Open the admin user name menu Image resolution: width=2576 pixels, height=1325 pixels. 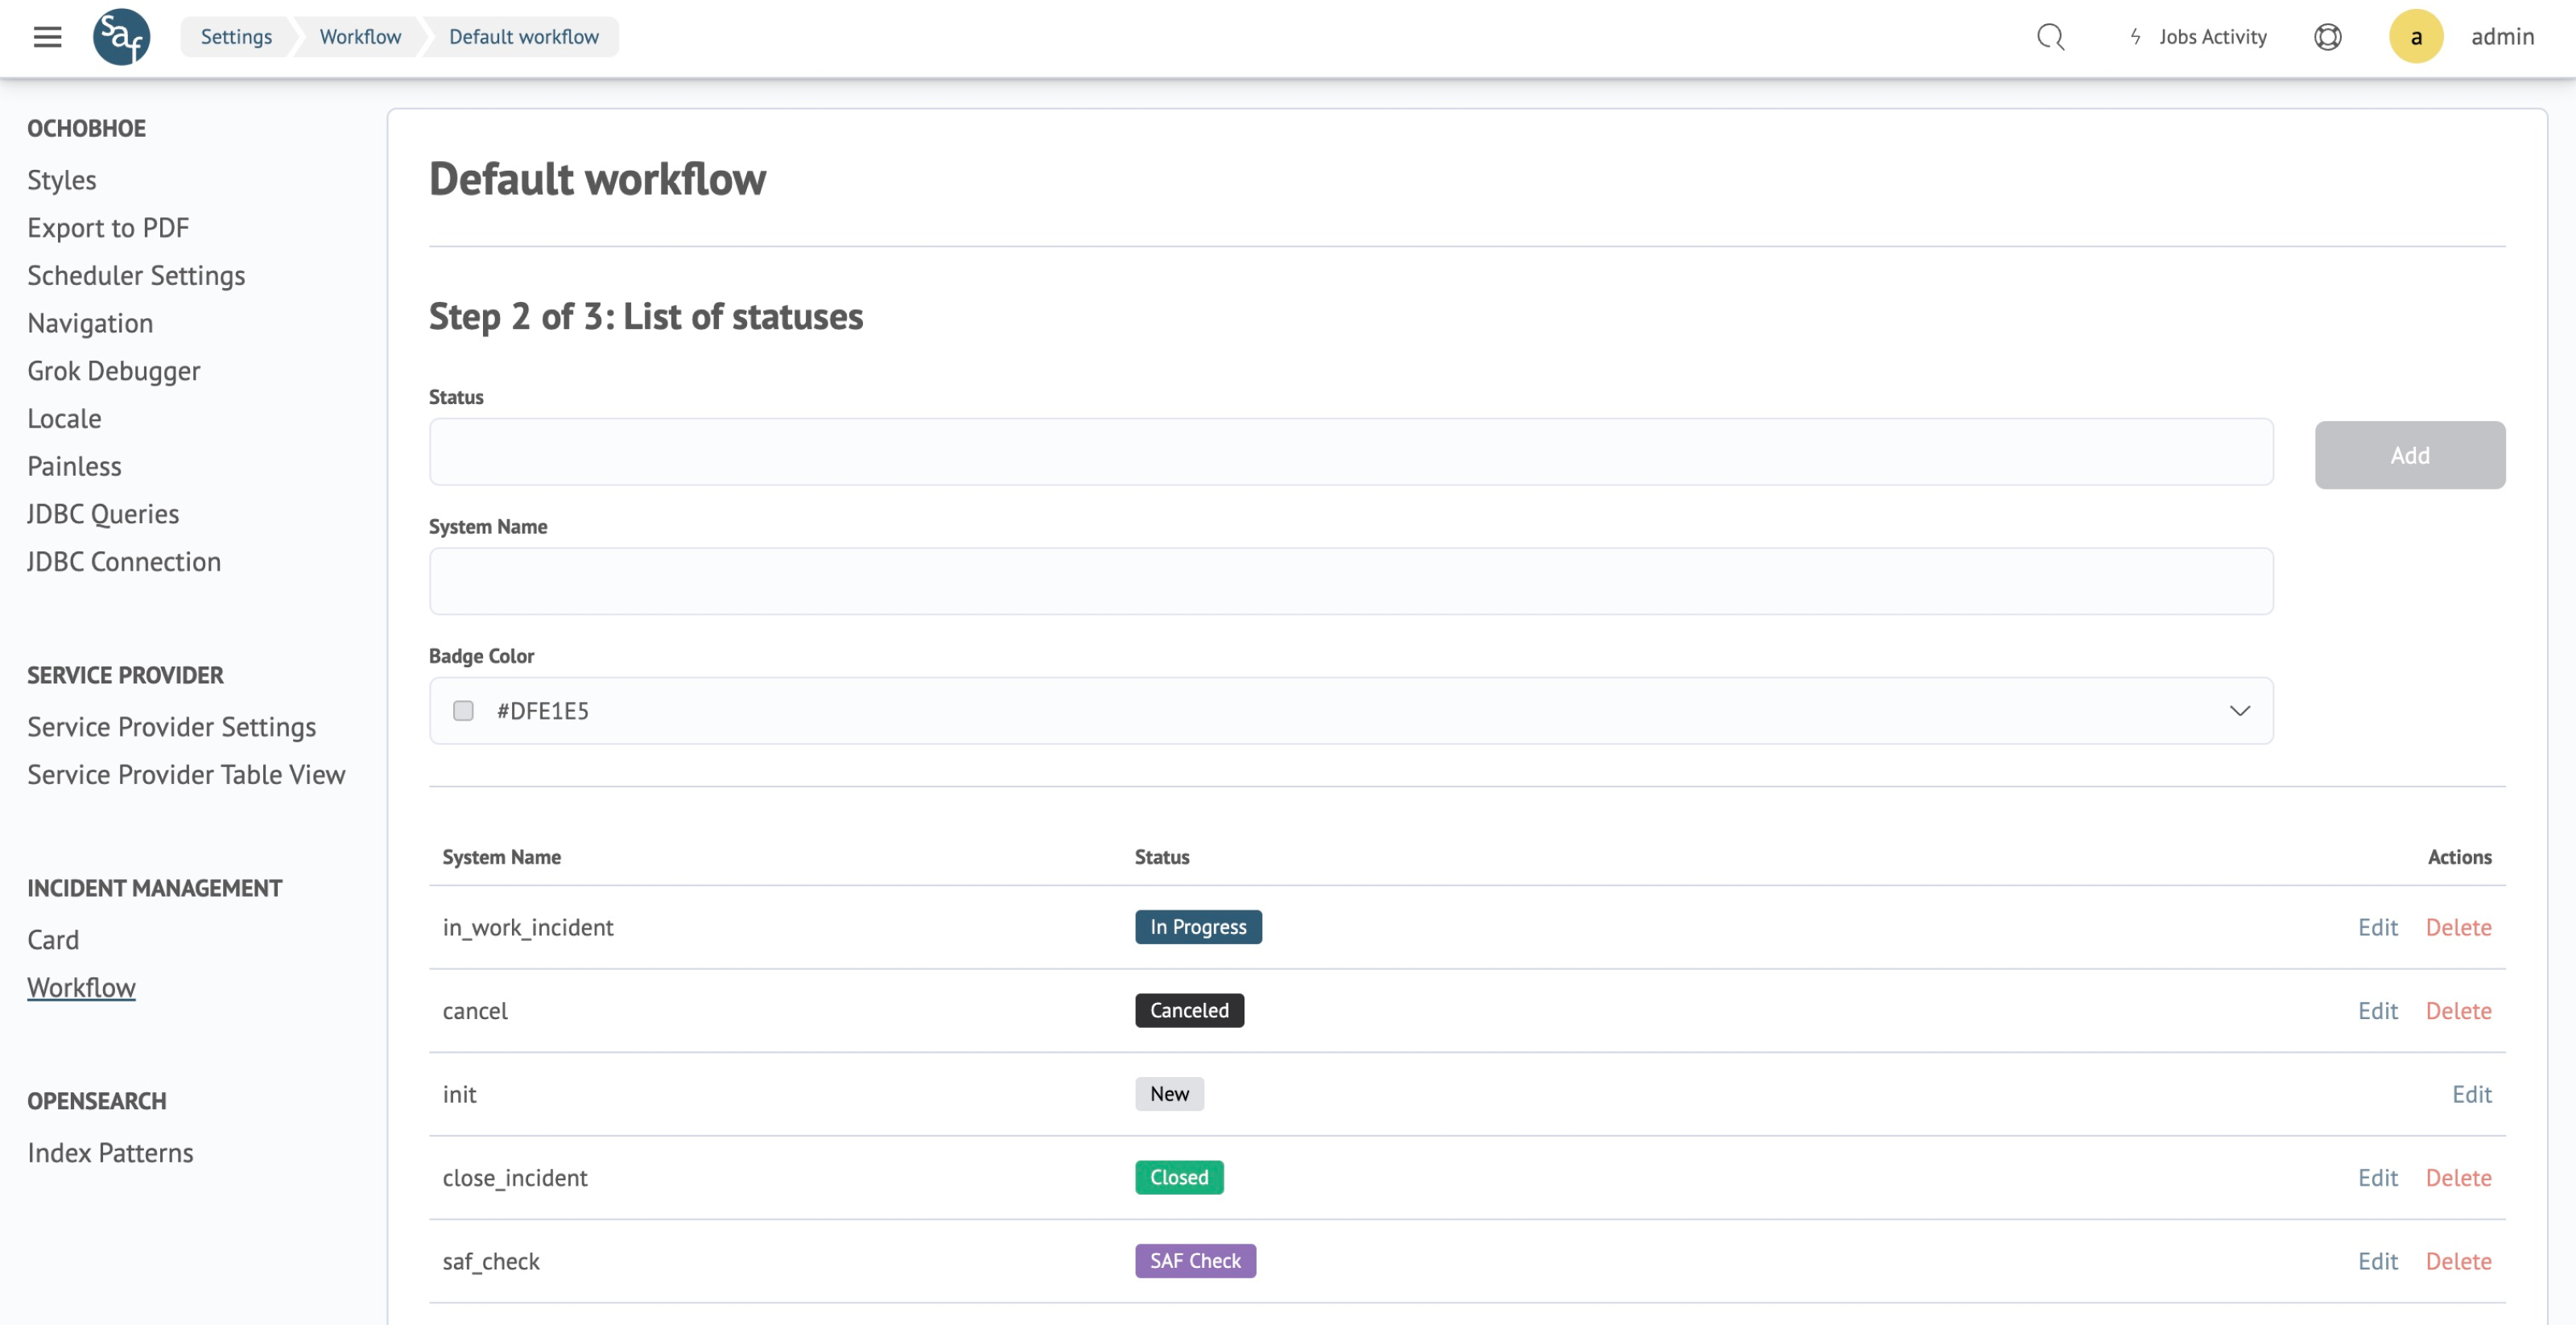2502,37
